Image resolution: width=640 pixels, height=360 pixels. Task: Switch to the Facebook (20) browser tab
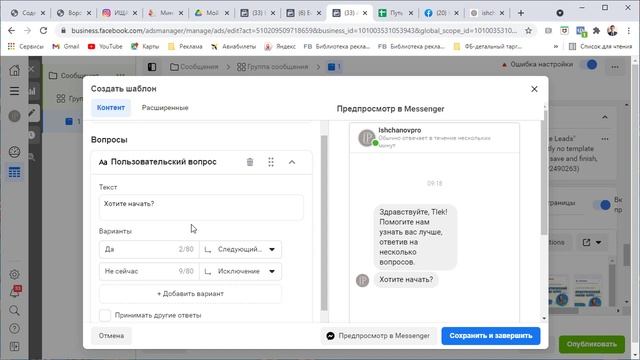pos(442,13)
